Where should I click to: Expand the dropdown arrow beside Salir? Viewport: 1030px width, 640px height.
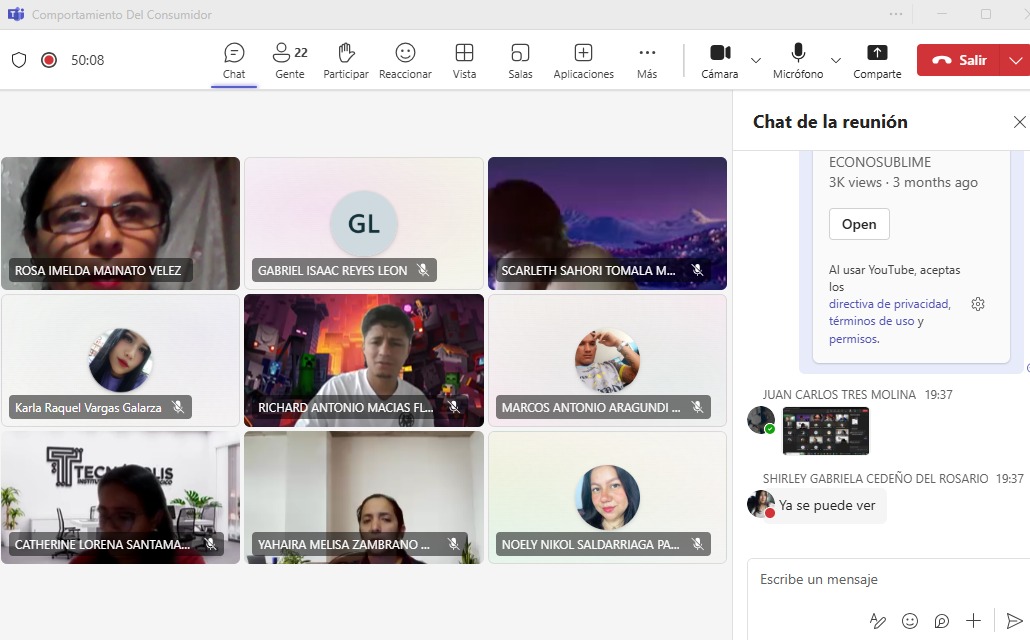coord(1016,60)
